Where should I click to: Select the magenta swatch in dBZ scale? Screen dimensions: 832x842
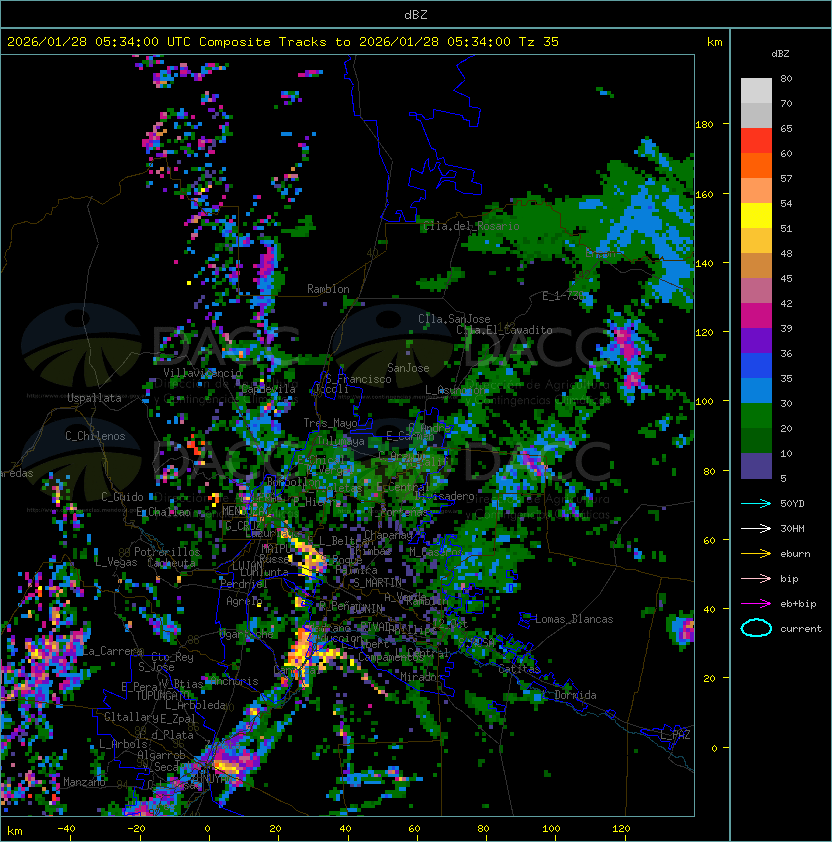click(x=756, y=316)
